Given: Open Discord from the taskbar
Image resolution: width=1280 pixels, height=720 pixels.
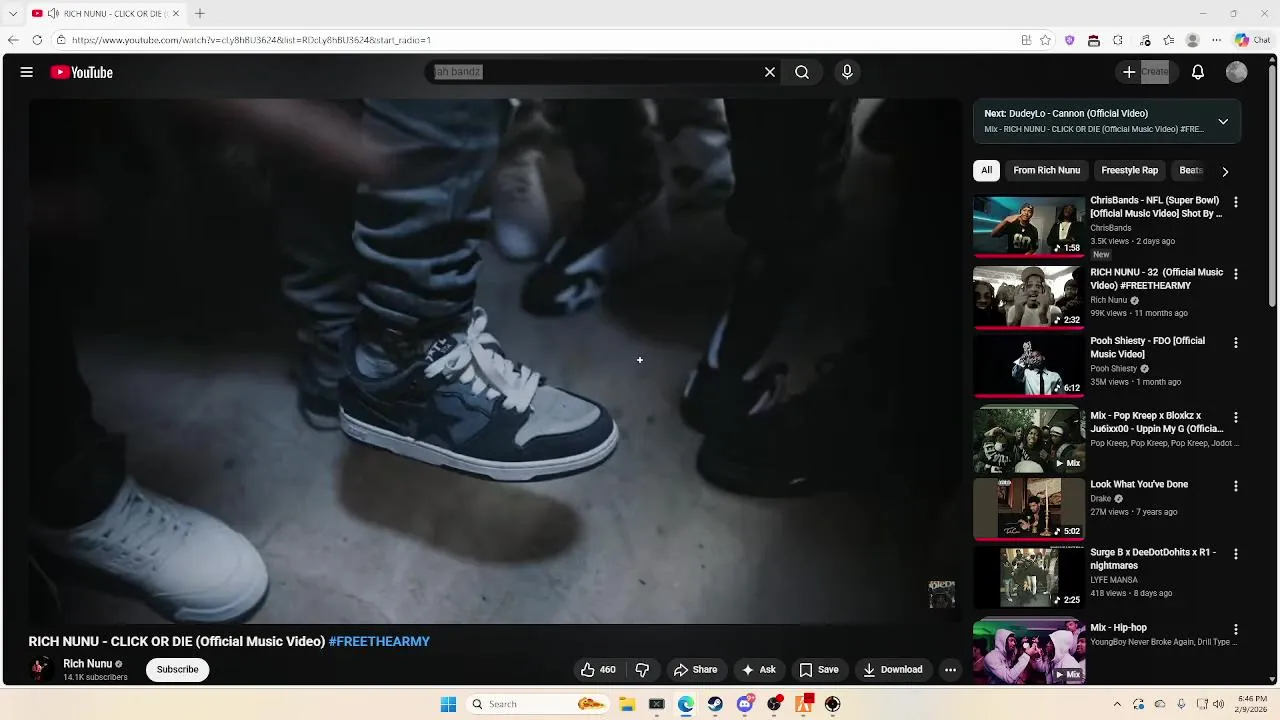Looking at the screenshot, I should pyautogui.click(x=745, y=704).
